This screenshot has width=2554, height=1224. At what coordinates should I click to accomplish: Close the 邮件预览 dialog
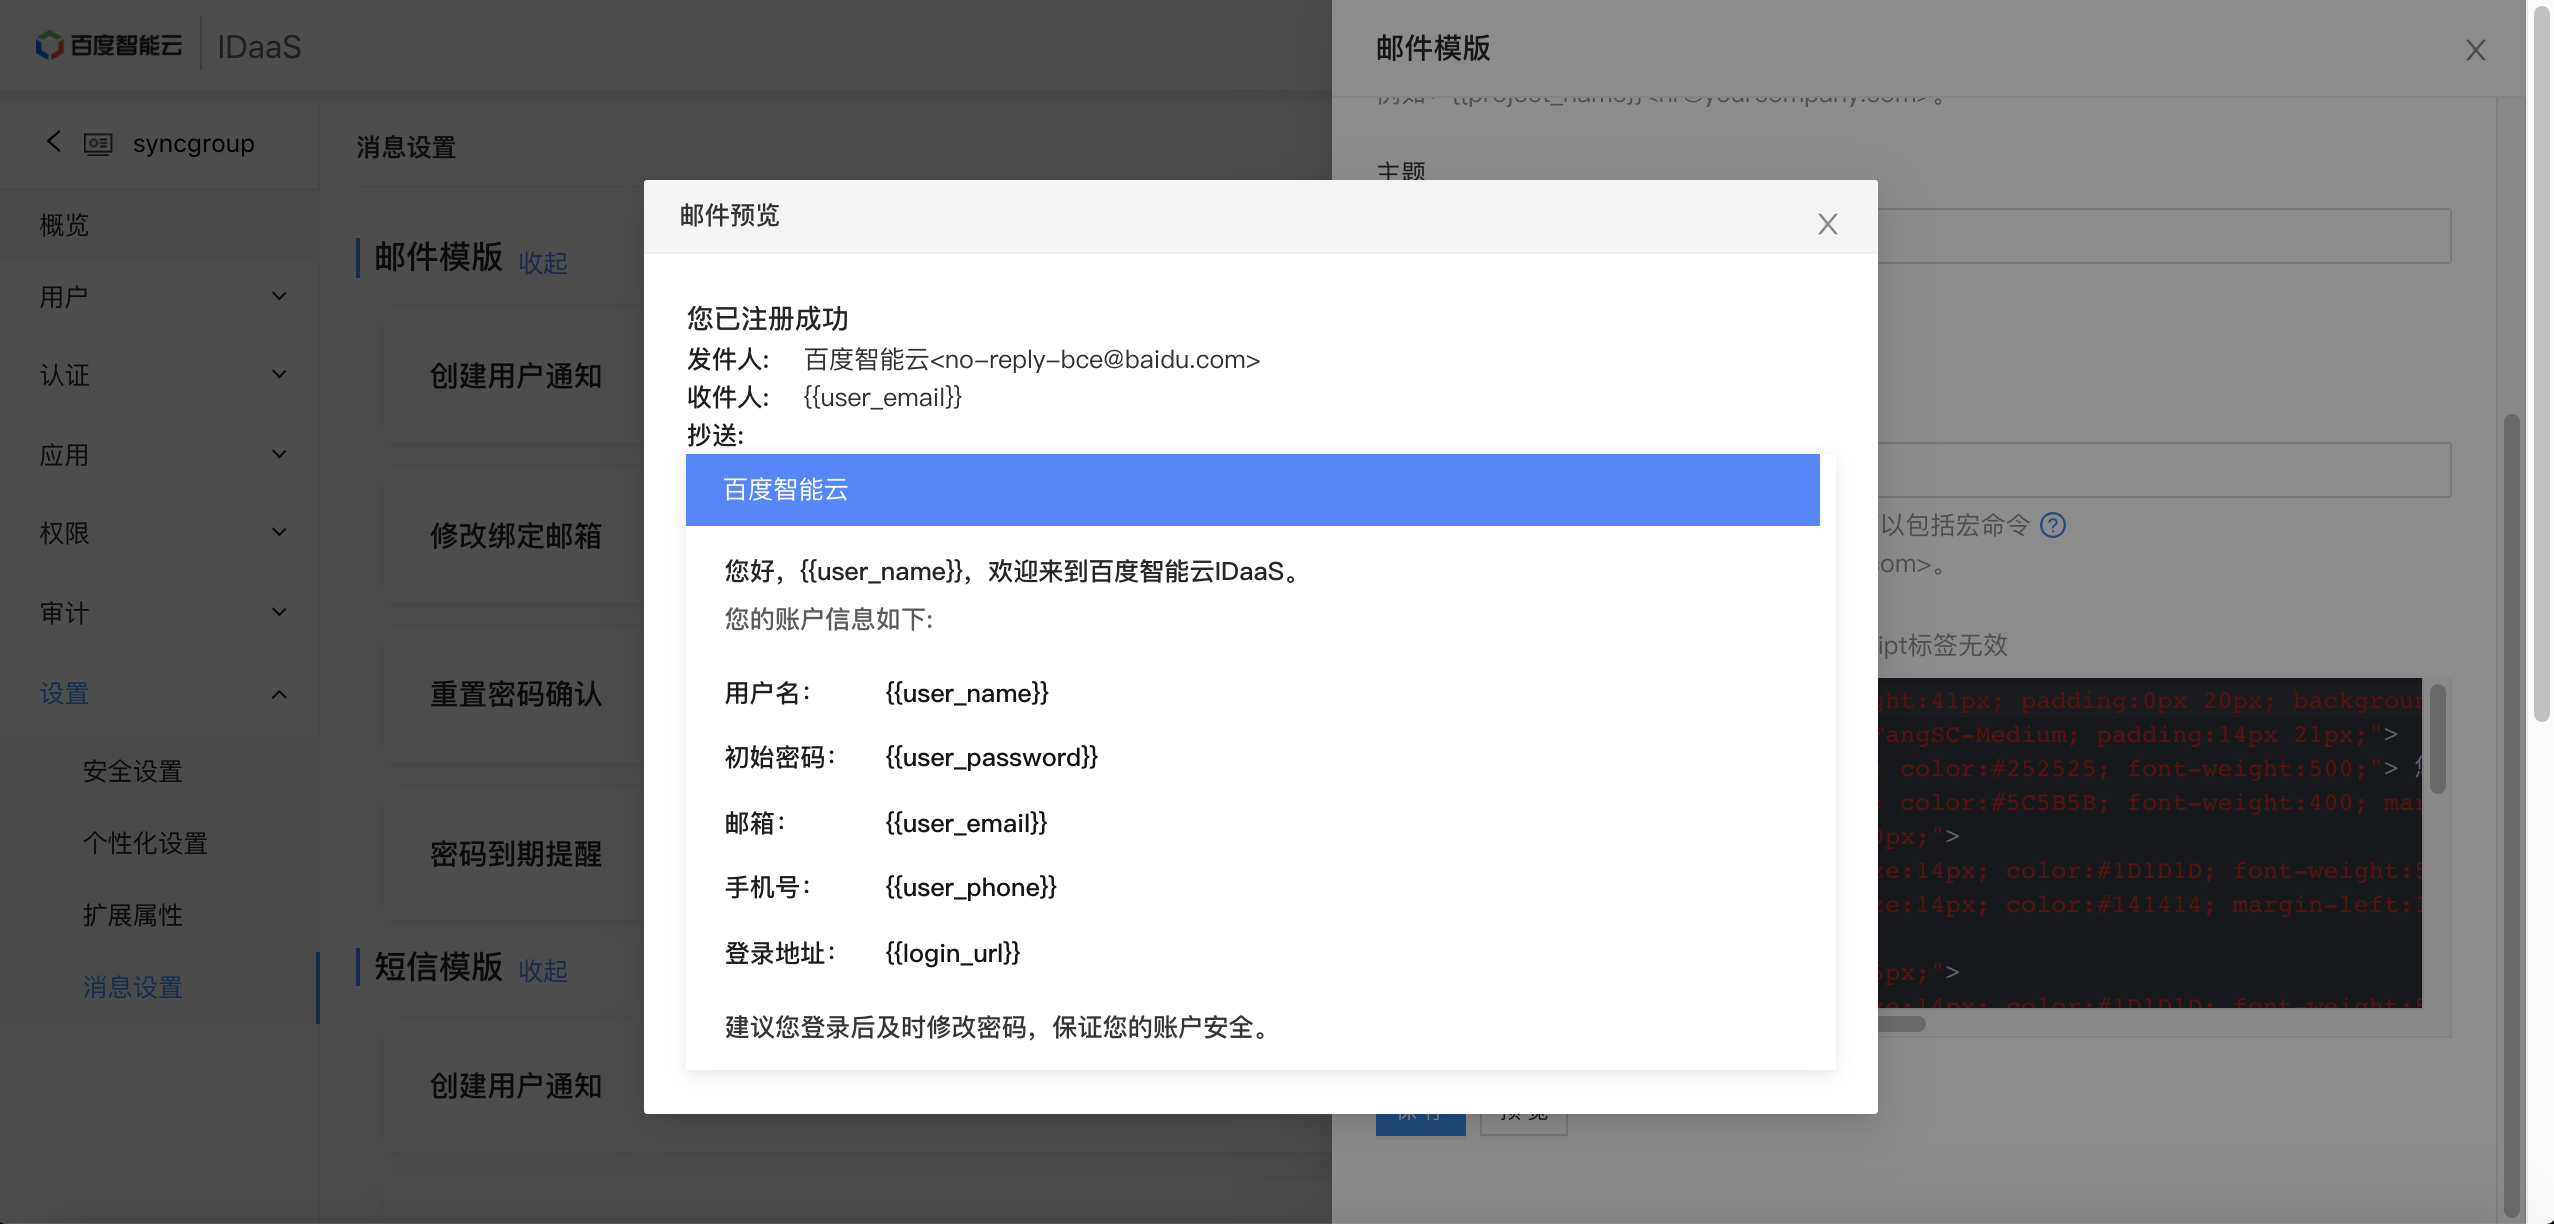coord(1827,224)
